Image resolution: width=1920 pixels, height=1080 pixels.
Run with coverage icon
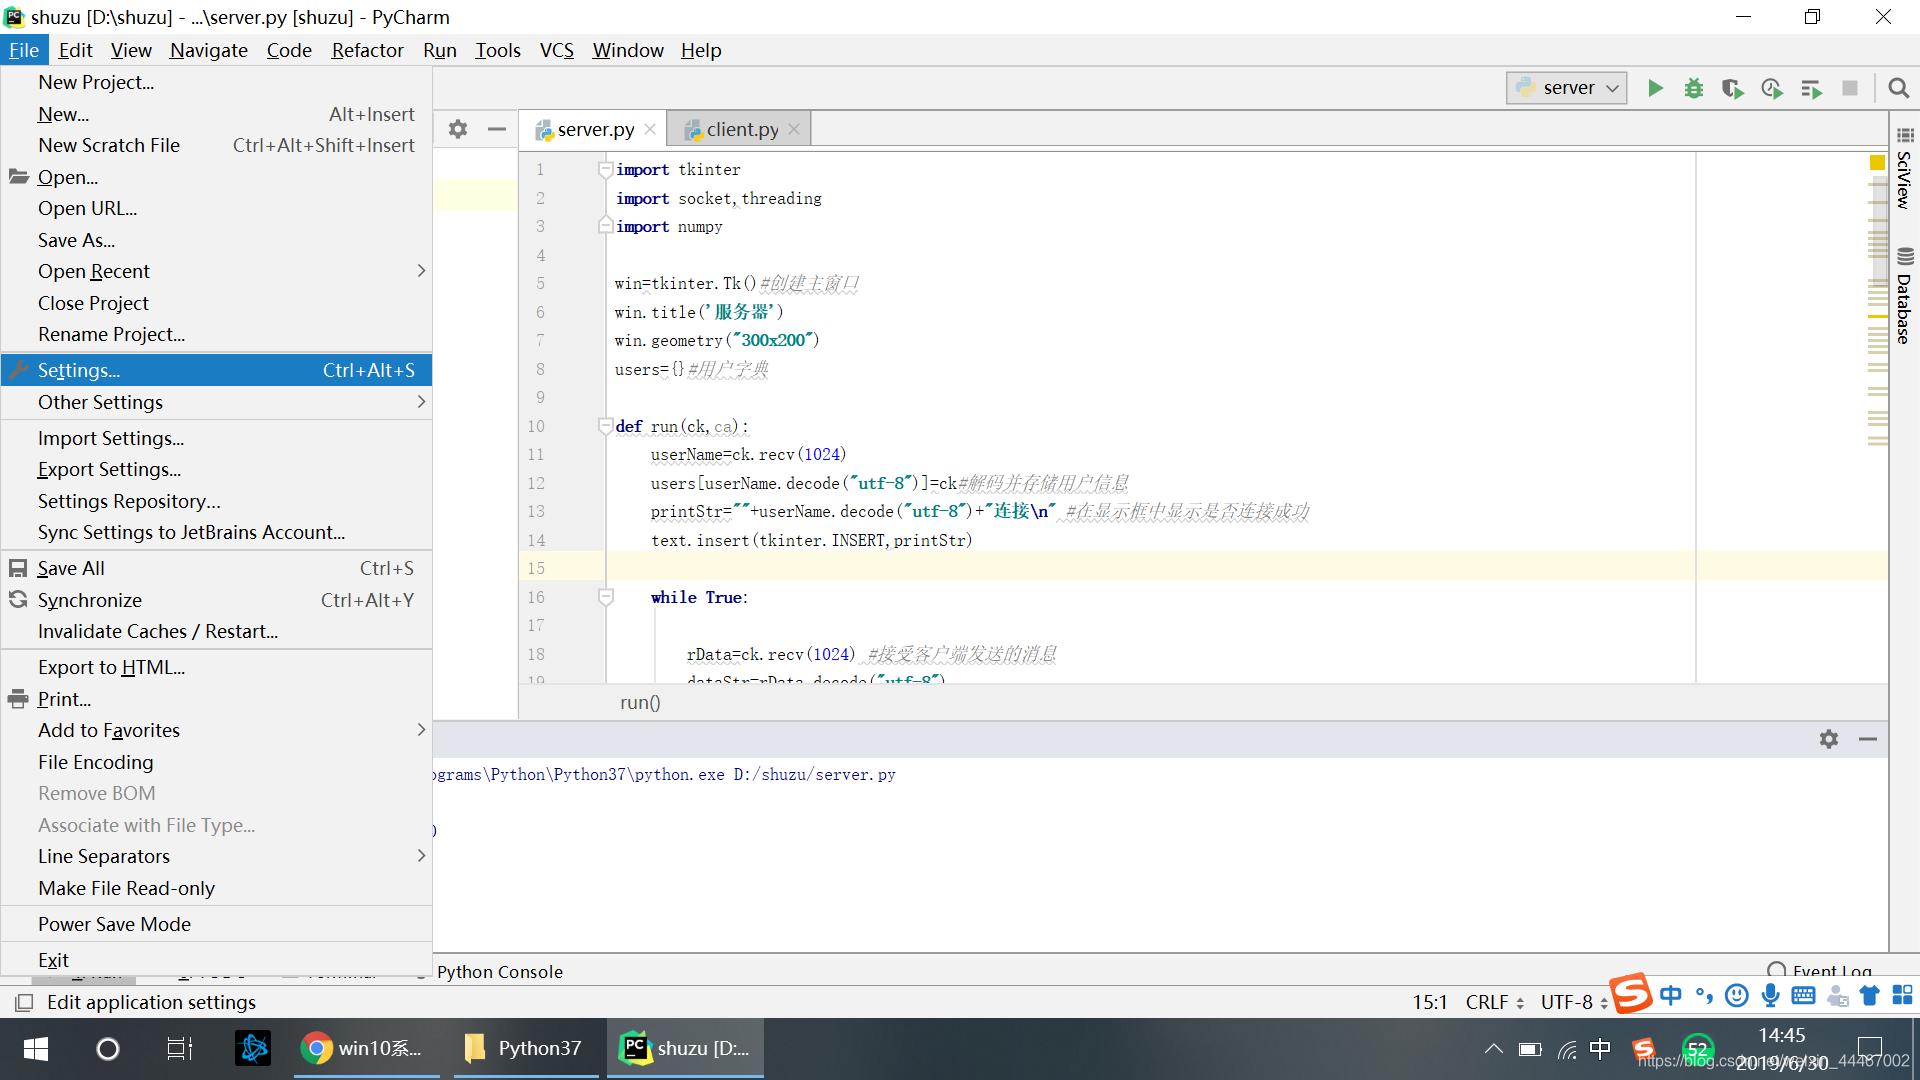pos(1732,88)
